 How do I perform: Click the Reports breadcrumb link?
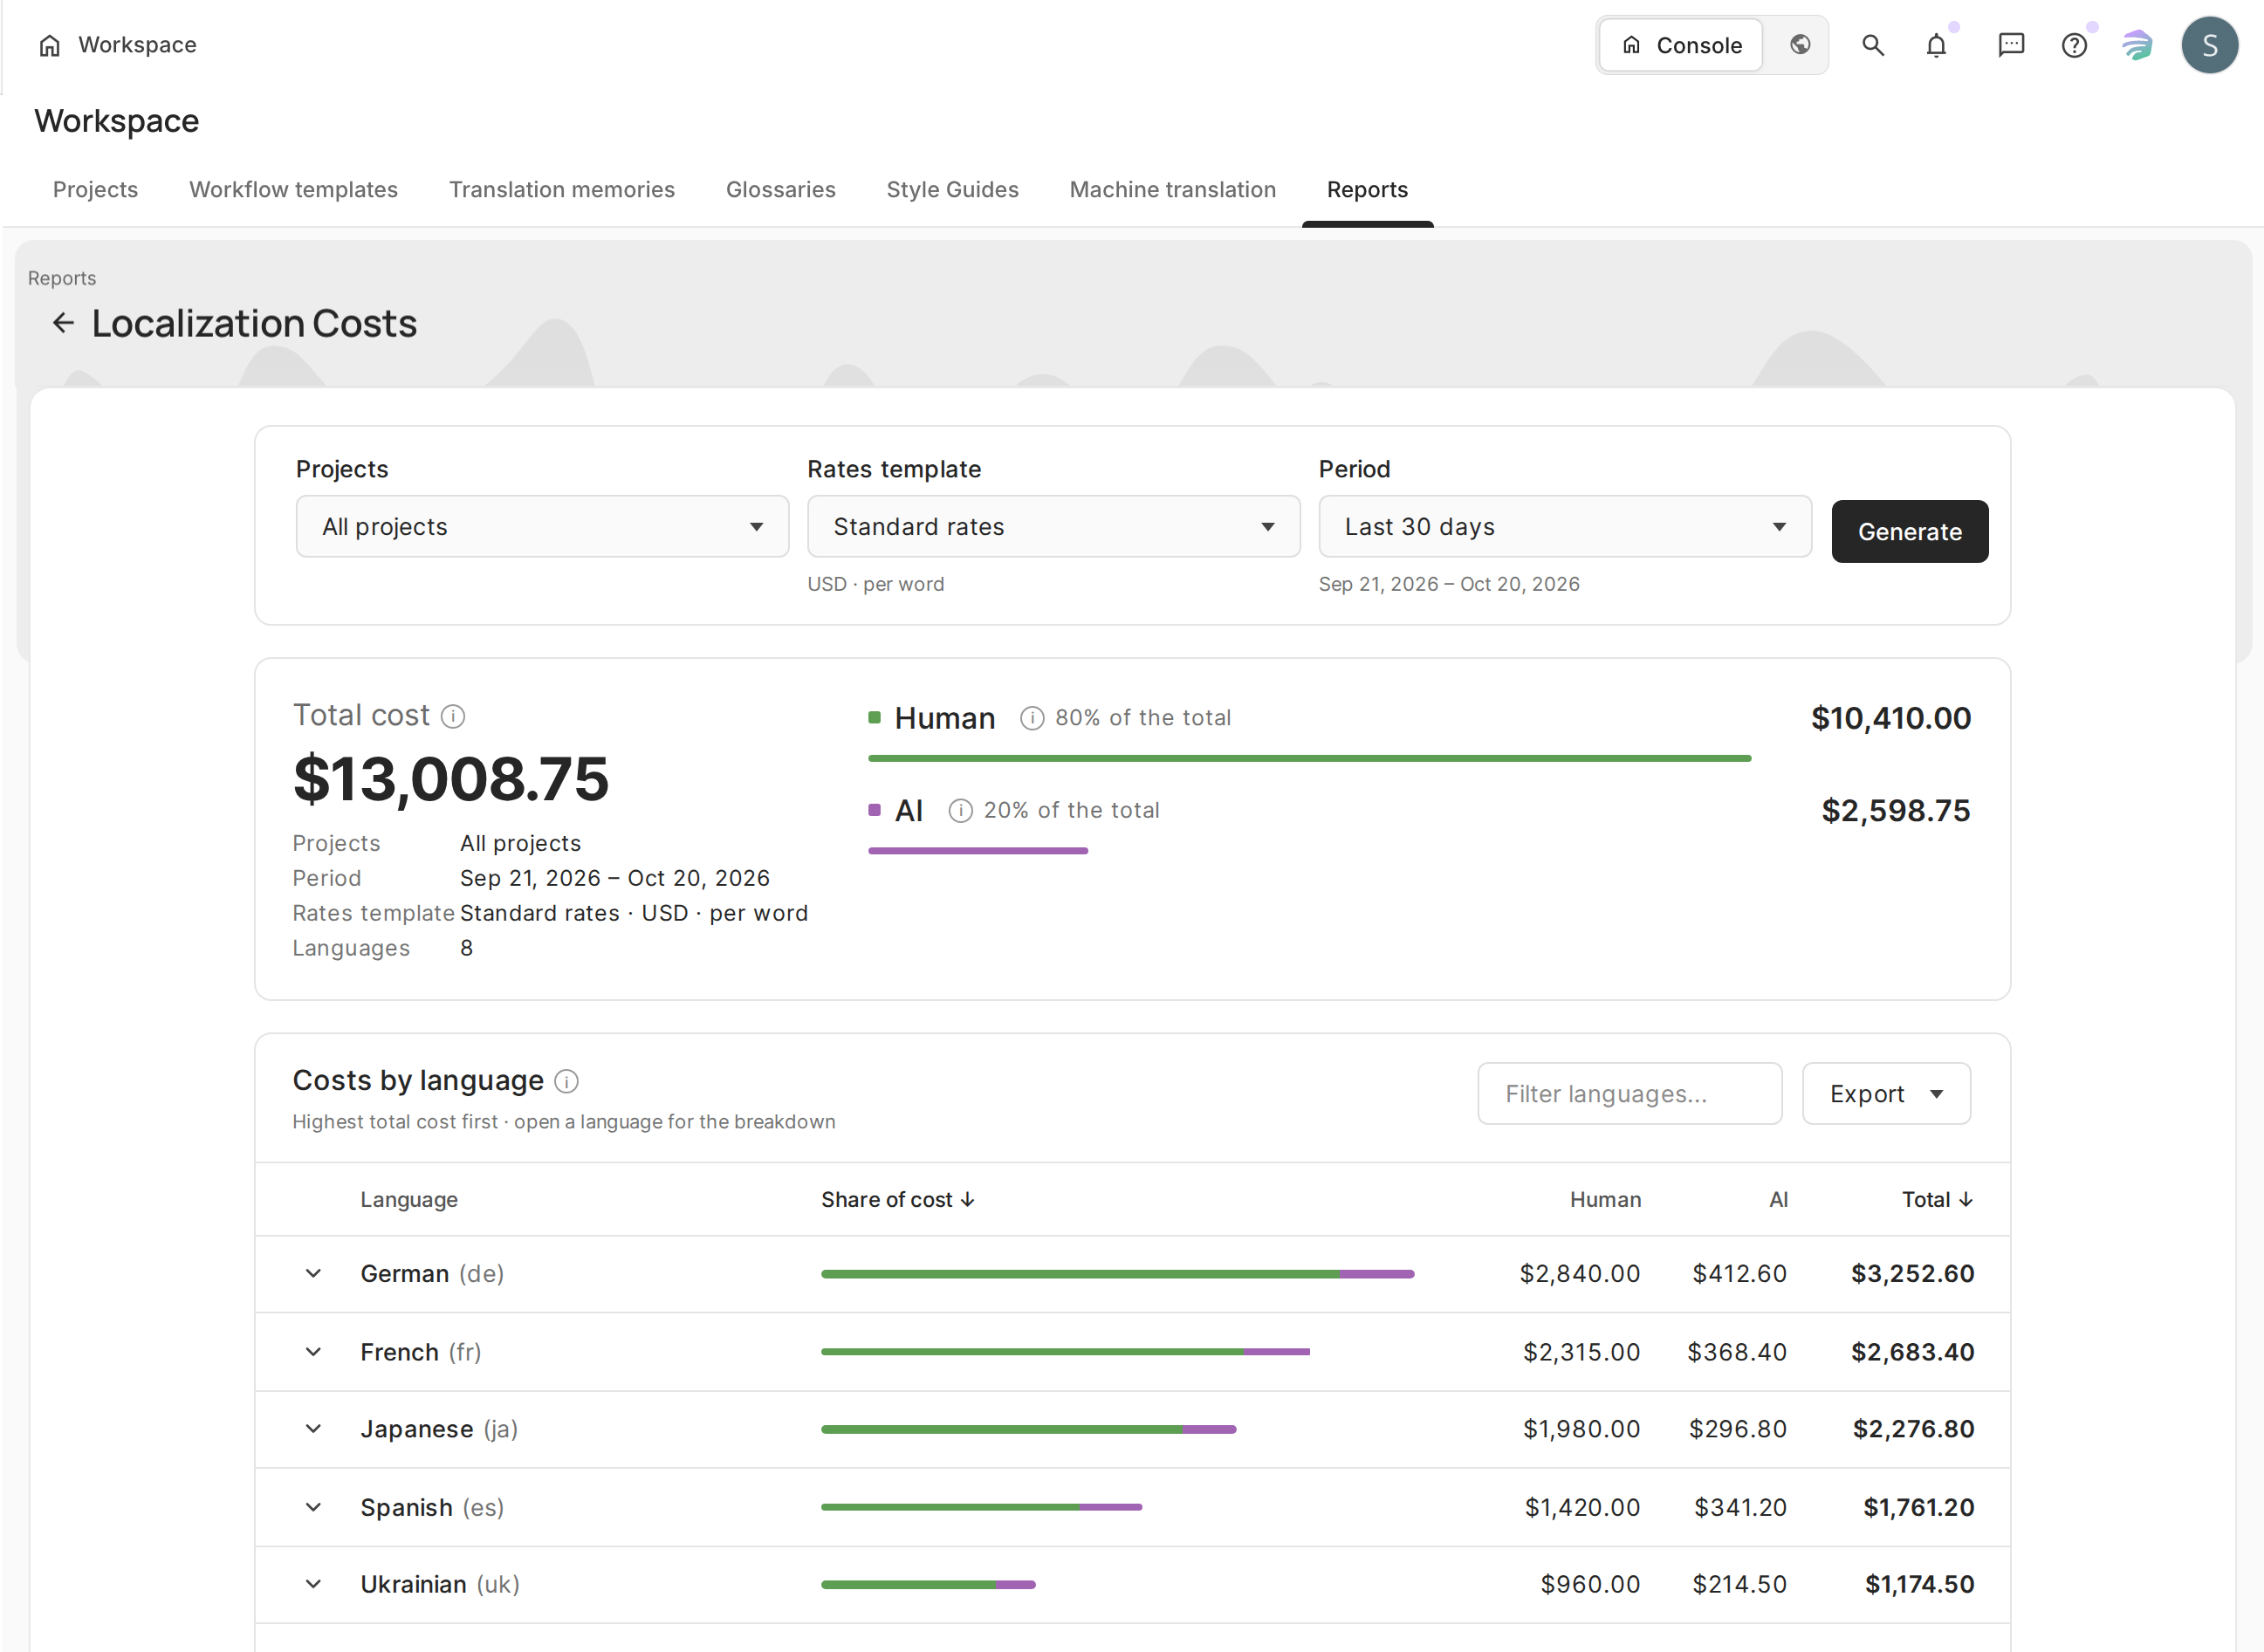[62, 278]
